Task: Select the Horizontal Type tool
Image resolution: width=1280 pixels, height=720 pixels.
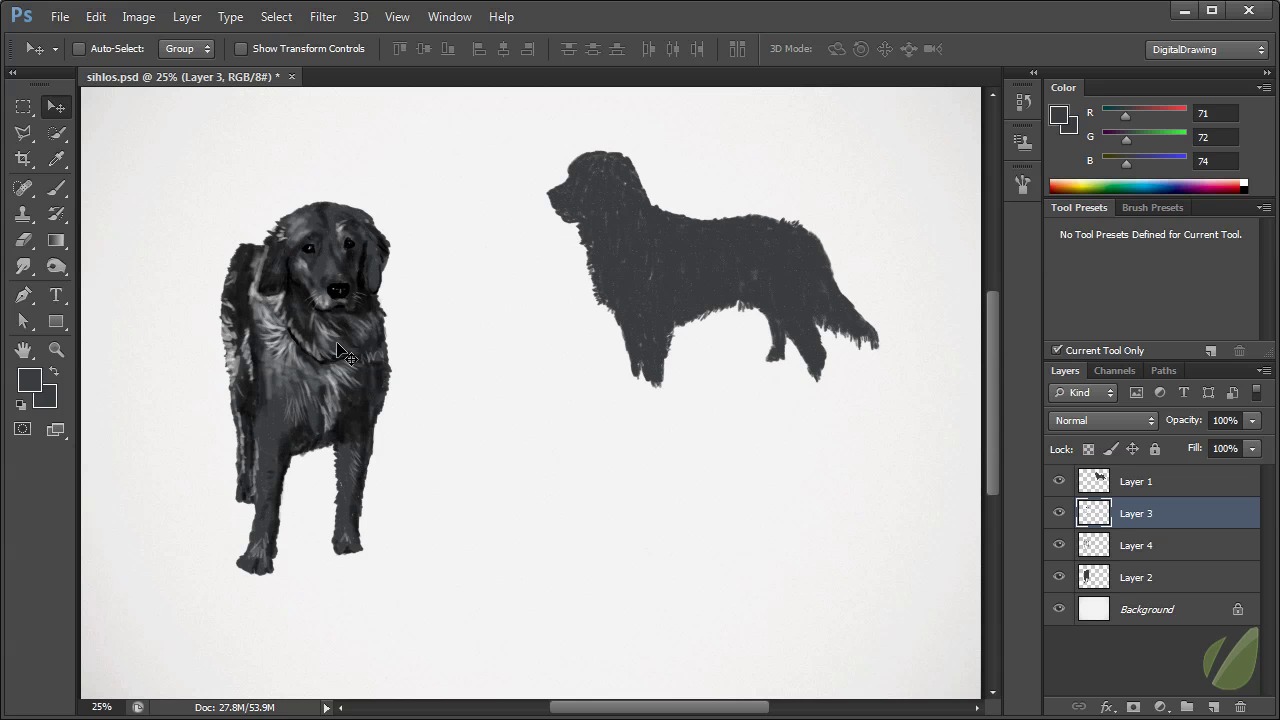Action: pos(56,295)
